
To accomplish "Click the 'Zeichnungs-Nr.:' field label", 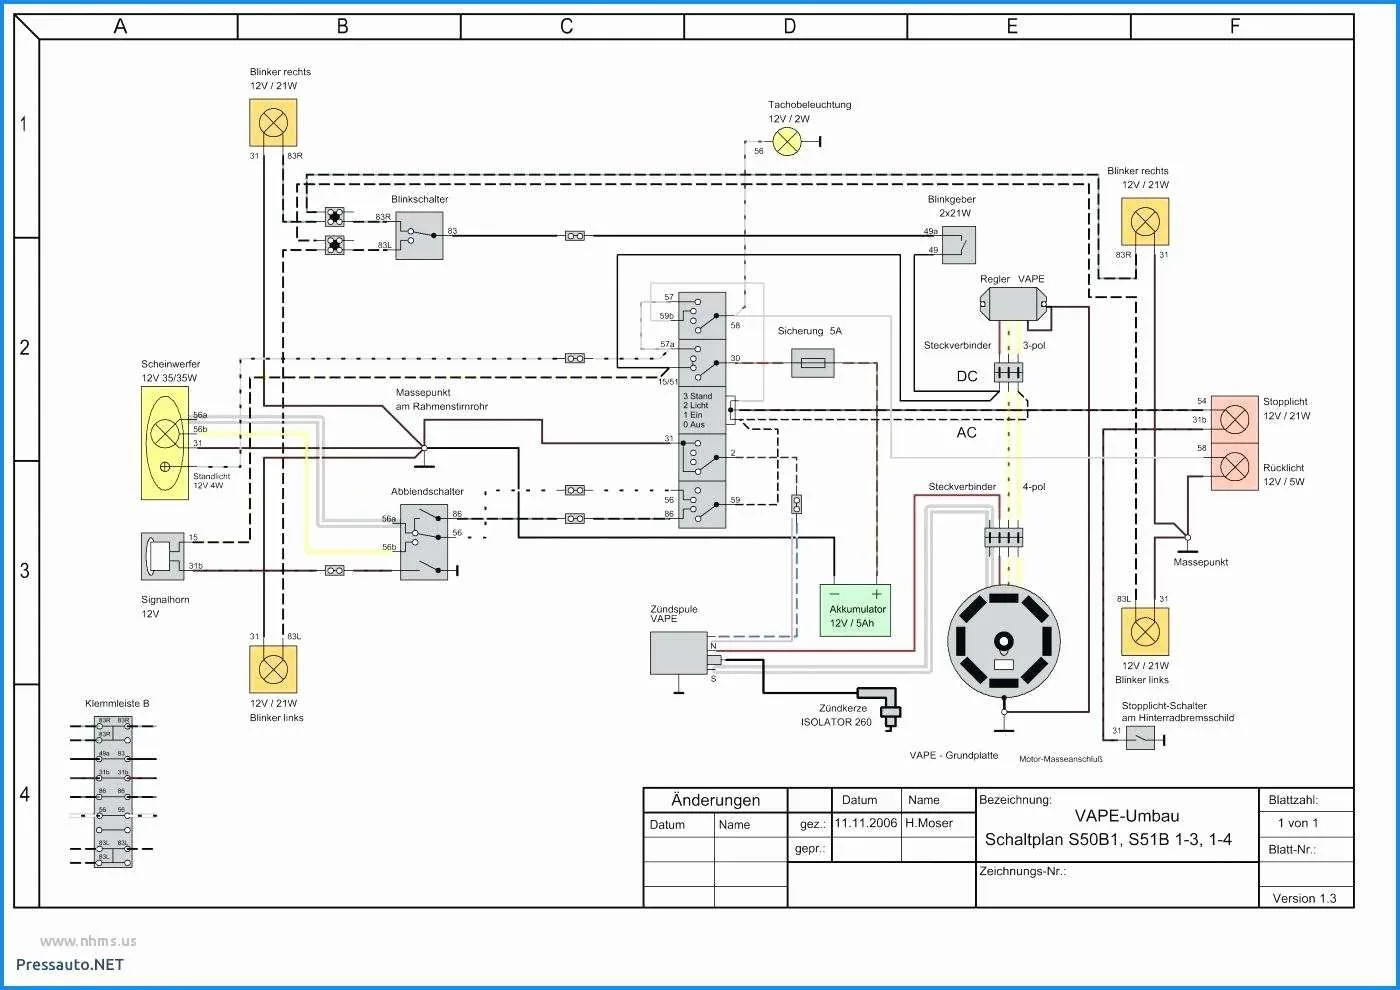I will pos(1023,871).
